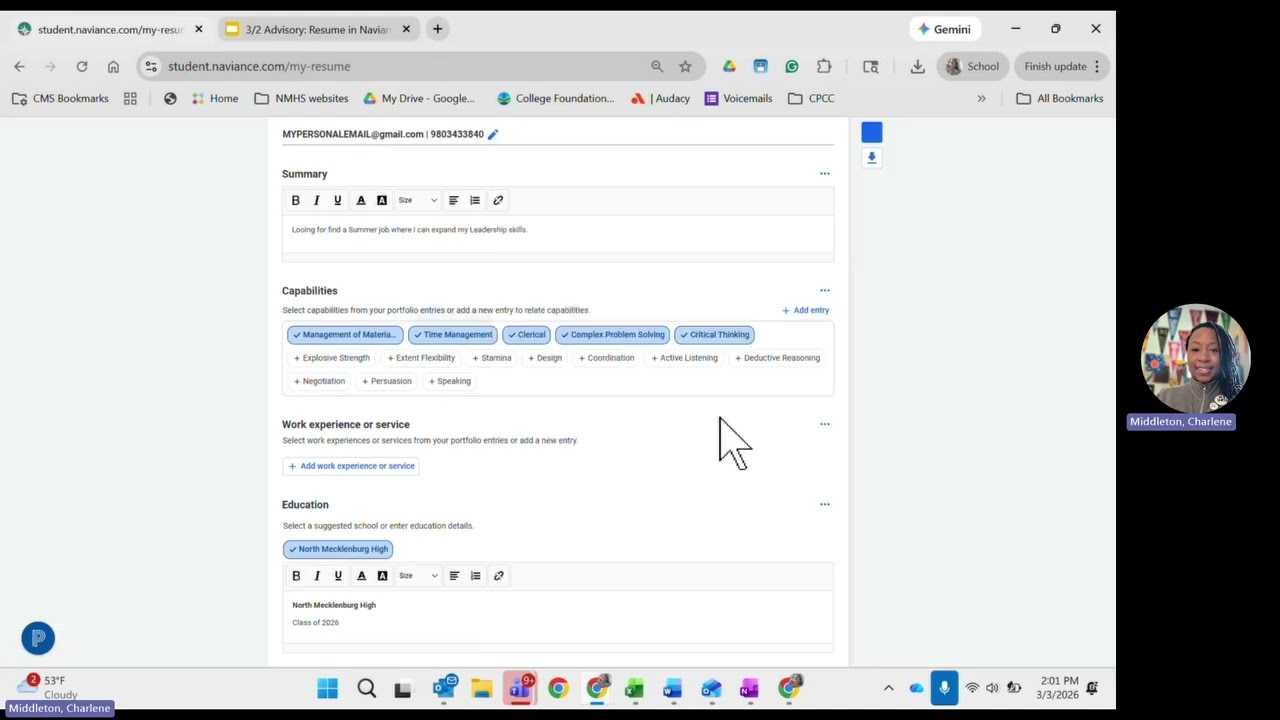
Task: Apply italic in the Summary editor toolbar
Action: pyautogui.click(x=317, y=200)
